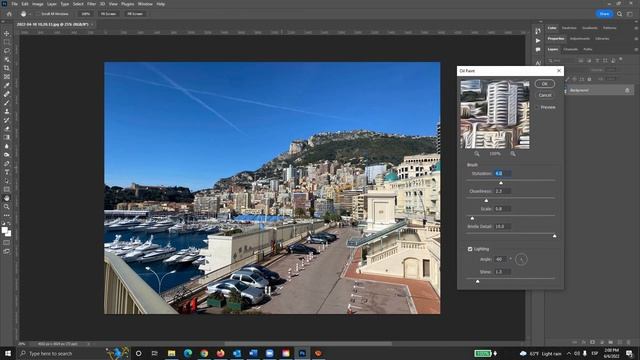Screen dimensions: 640x360
Task: Open the search magnifier beside Share
Action: [620, 14]
